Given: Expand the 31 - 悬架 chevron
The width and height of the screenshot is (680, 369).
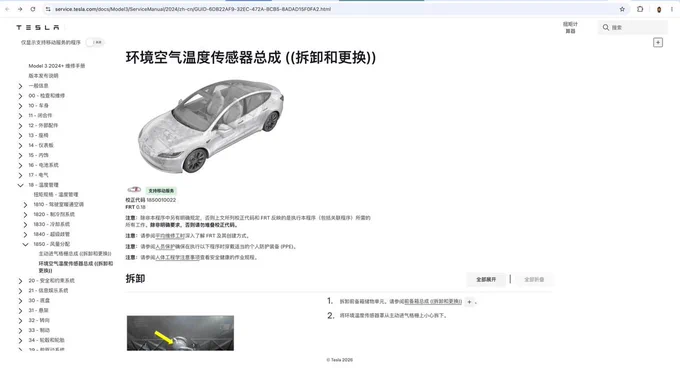Looking at the screenshot, I should (20, 311).
